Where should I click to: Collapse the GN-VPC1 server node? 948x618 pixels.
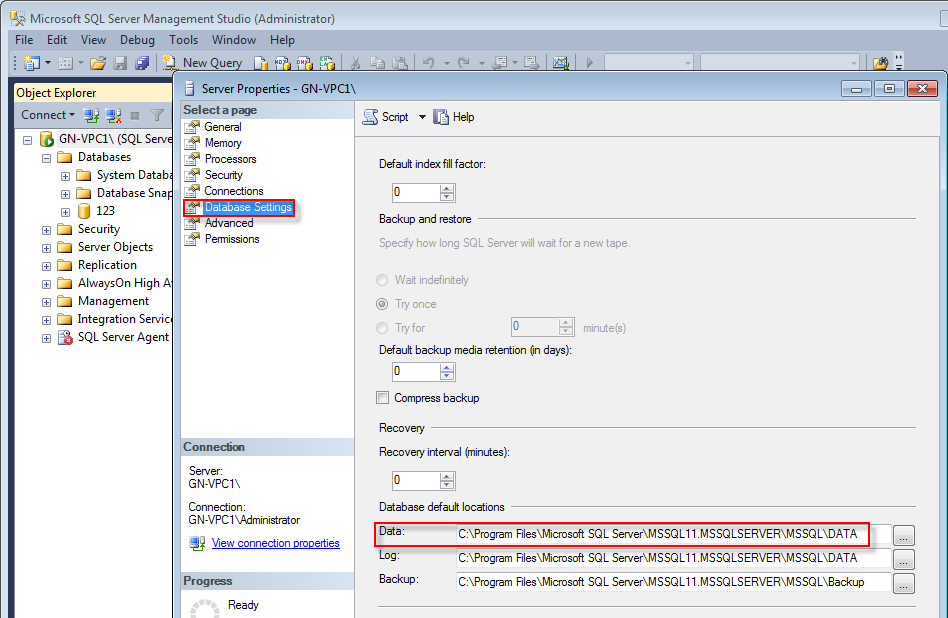click(x=28, y=140)
